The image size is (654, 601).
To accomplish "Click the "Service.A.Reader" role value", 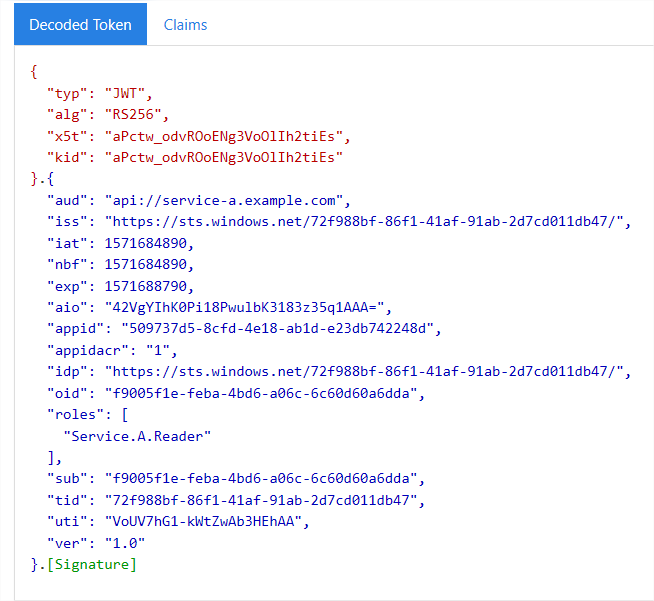I will click(x=137, y=436).
